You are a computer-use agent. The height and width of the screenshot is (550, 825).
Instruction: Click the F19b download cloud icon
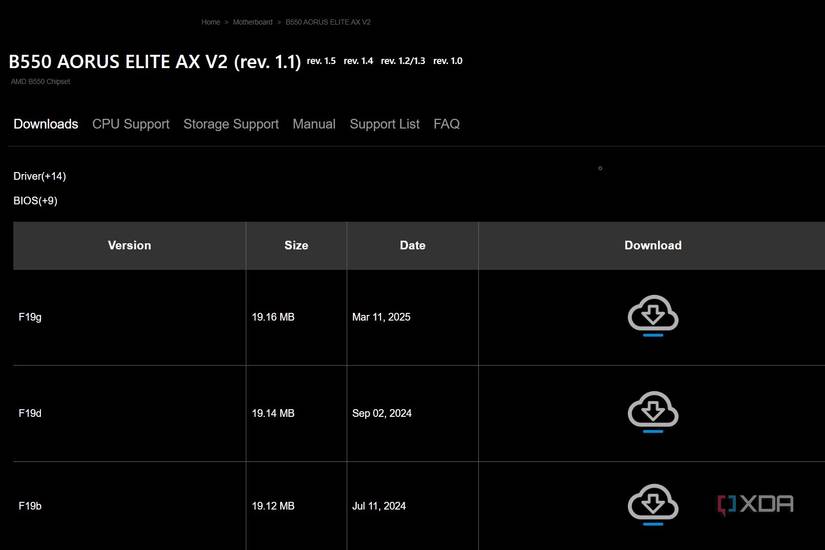(x=653, y=505)
